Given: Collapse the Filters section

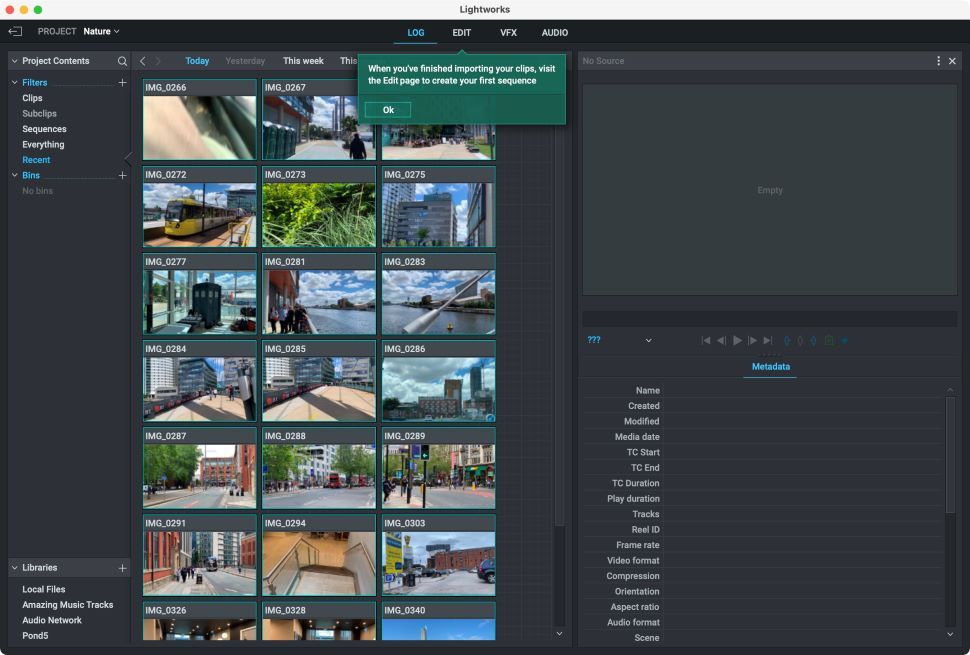Looking at the screenshot, I should point(16,82).
